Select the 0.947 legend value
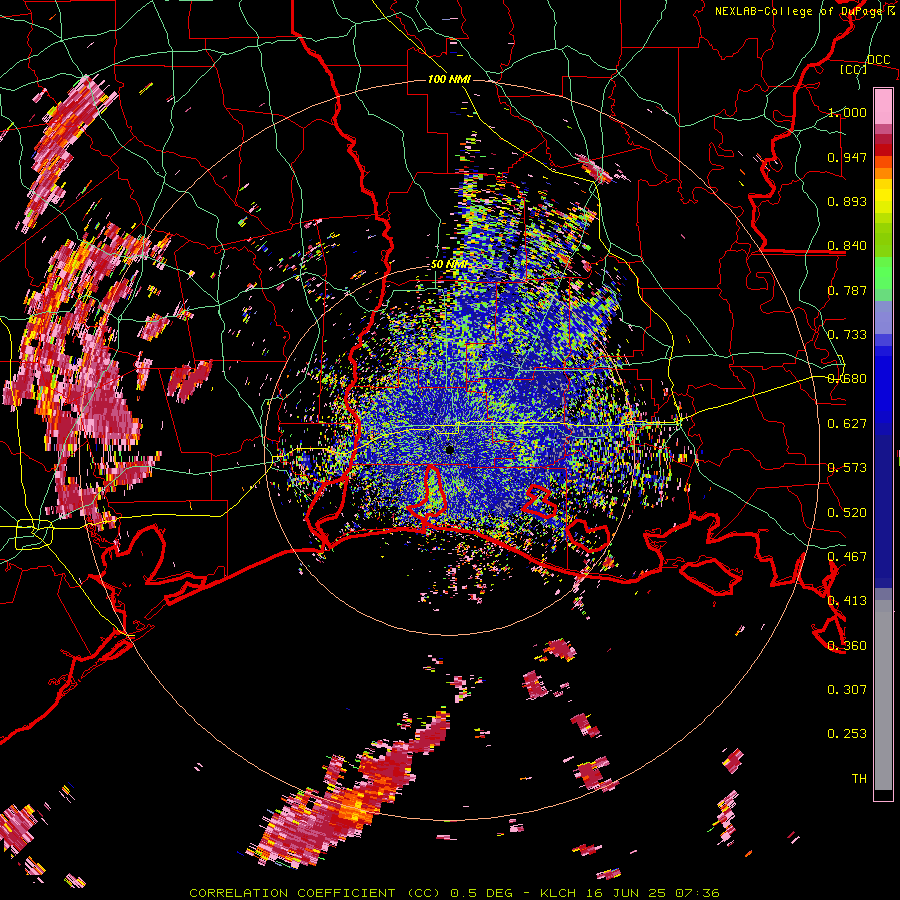This screenshot has height=900, width=900. pyautogui.click(x=847, y=157)
